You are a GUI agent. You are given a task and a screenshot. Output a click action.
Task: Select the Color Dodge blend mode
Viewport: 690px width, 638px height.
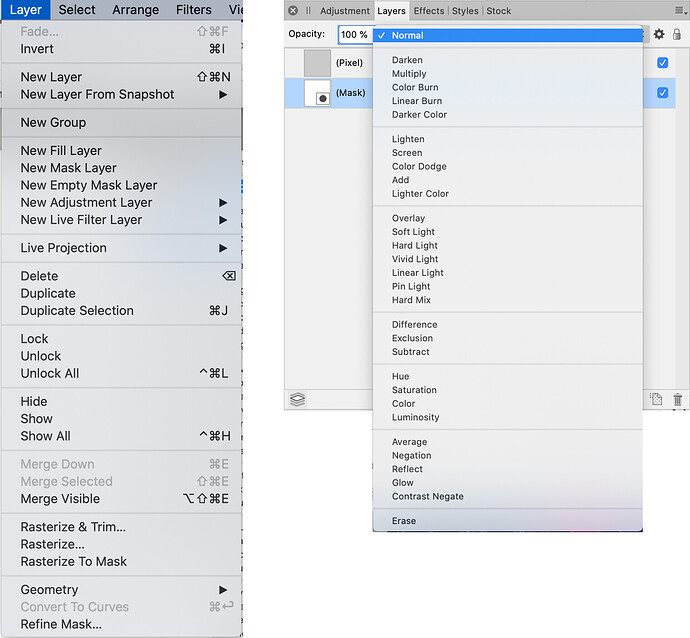(508, 167)
